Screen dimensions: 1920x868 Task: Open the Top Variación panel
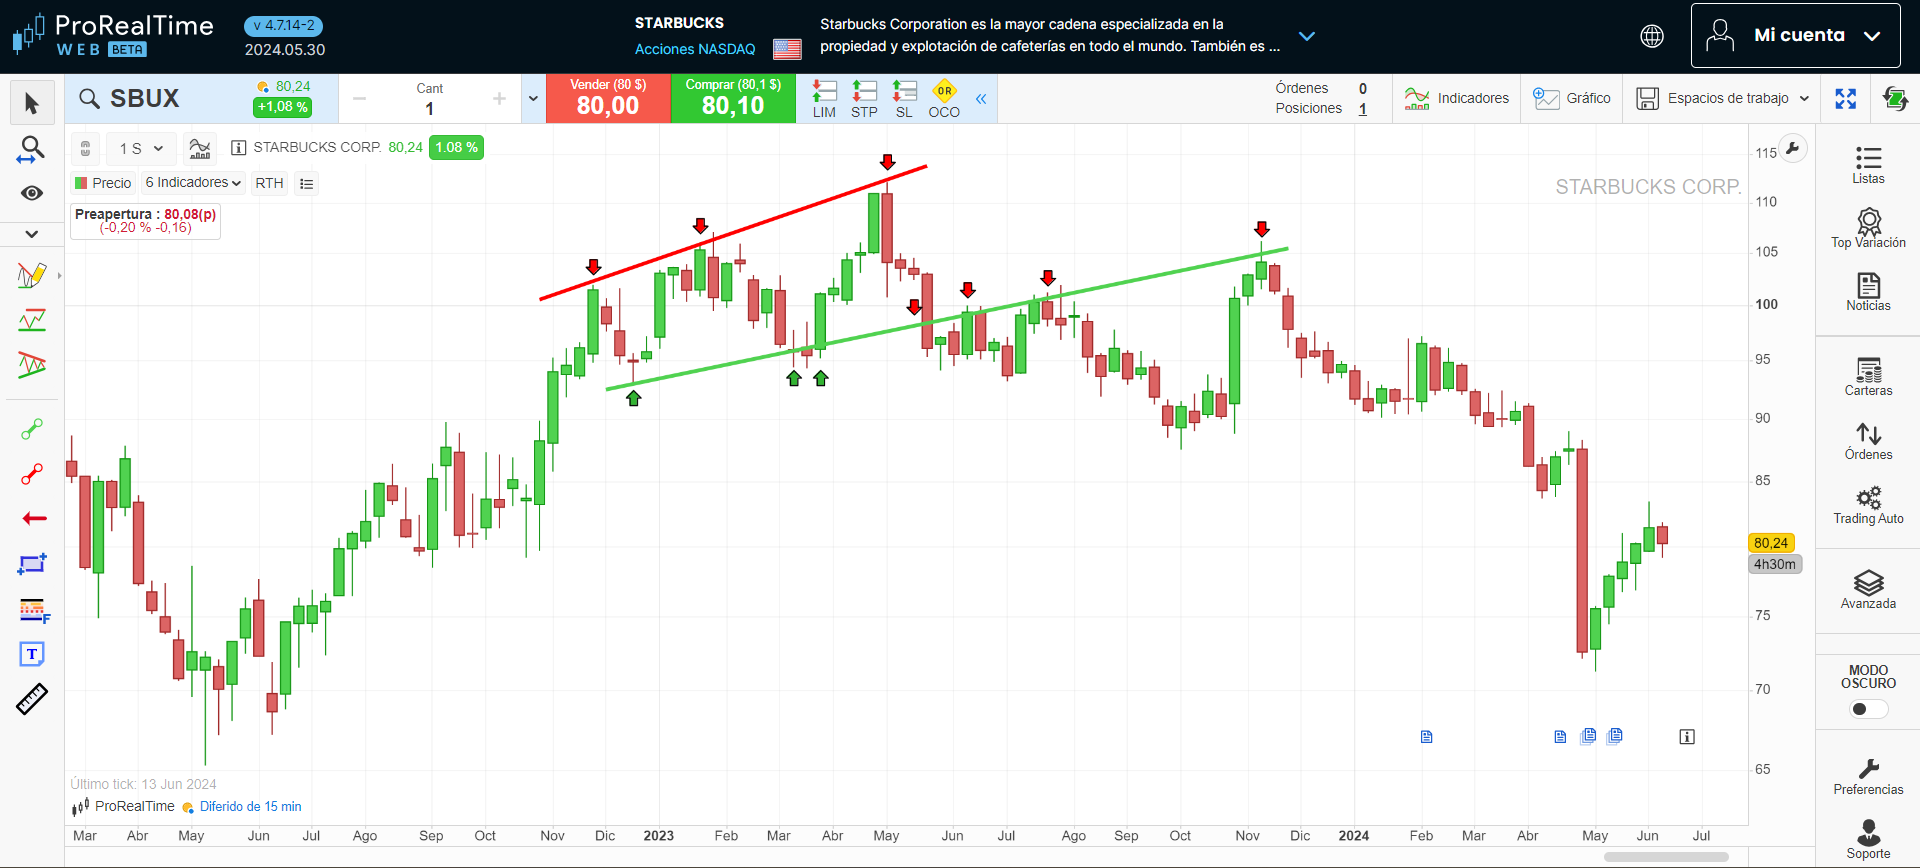[x=1868, y=228]
